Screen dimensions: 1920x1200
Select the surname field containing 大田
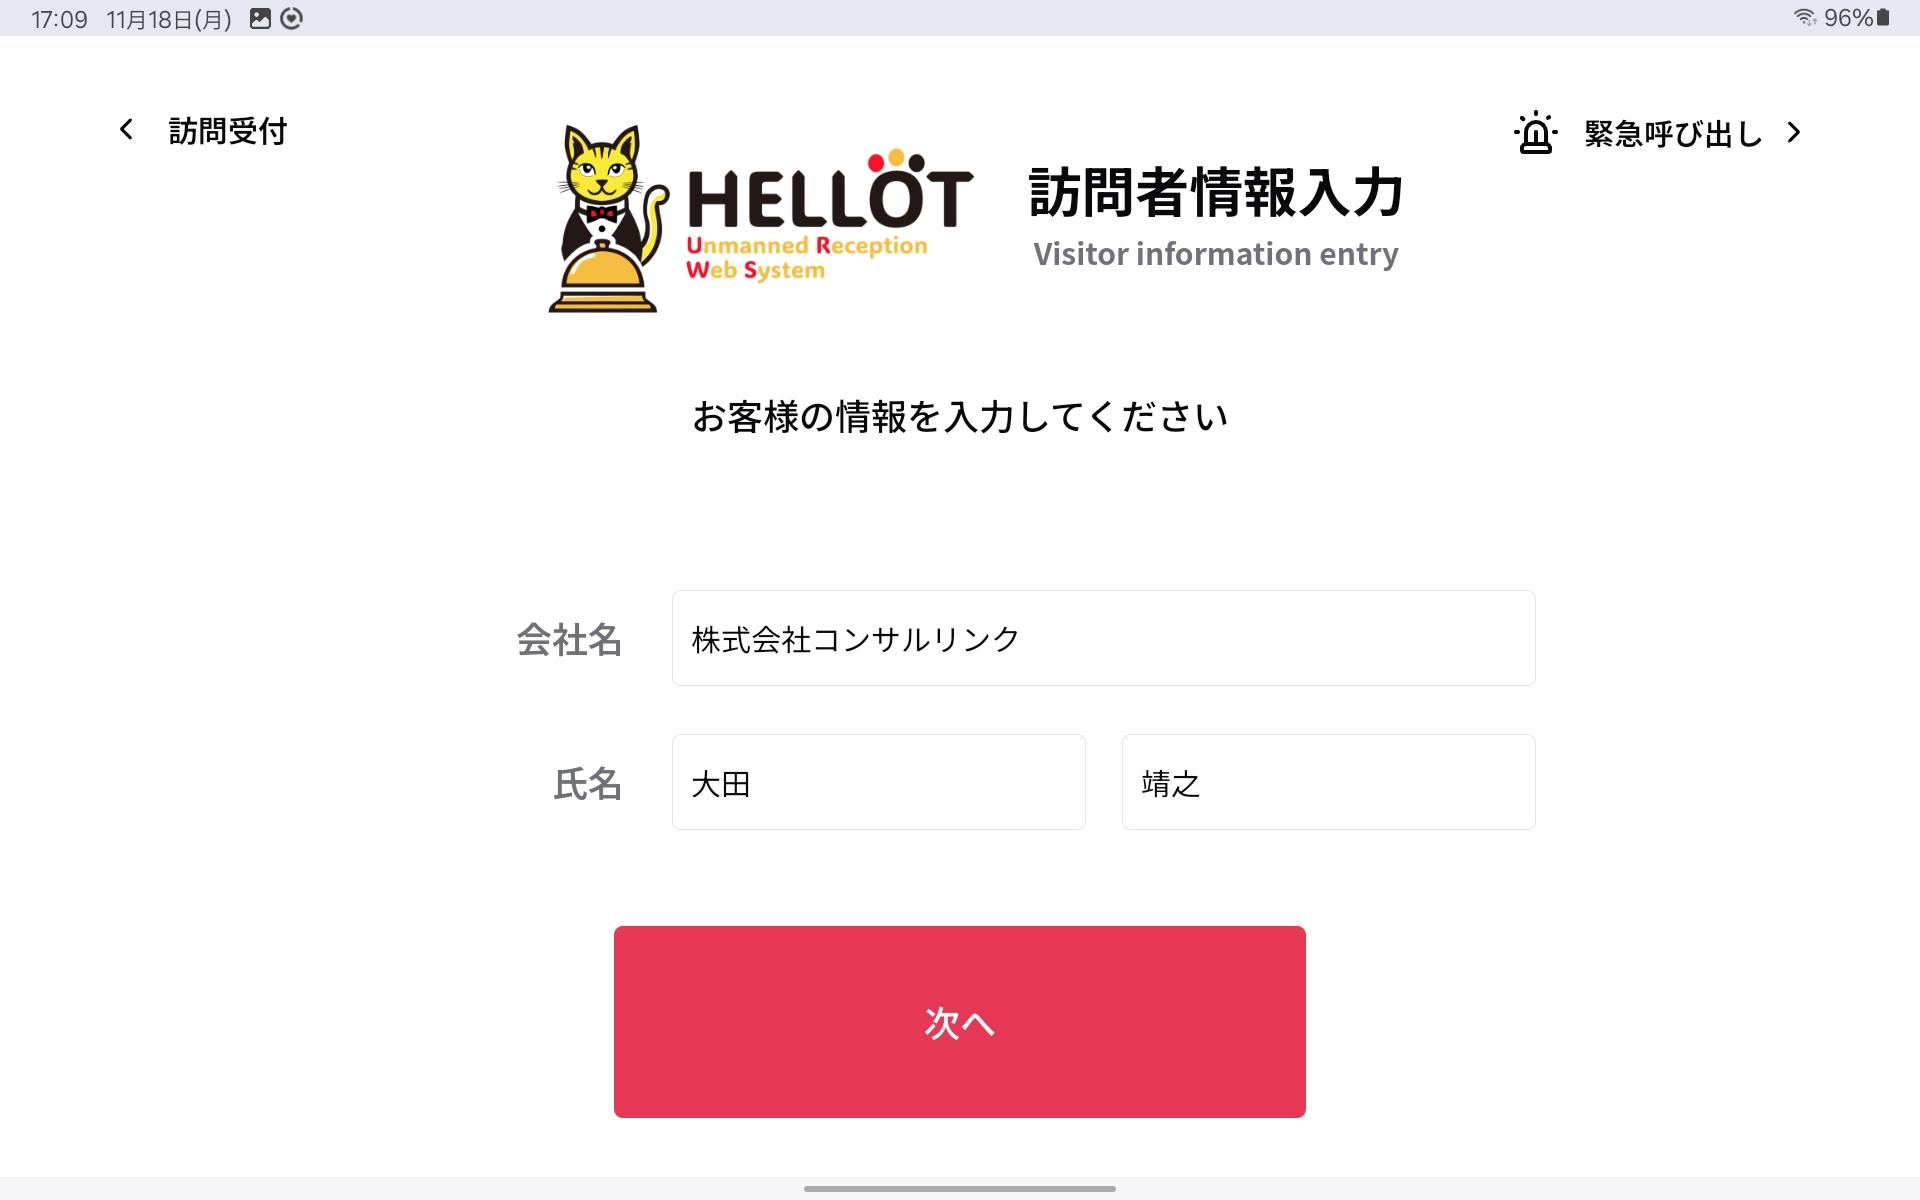(878, 782)
